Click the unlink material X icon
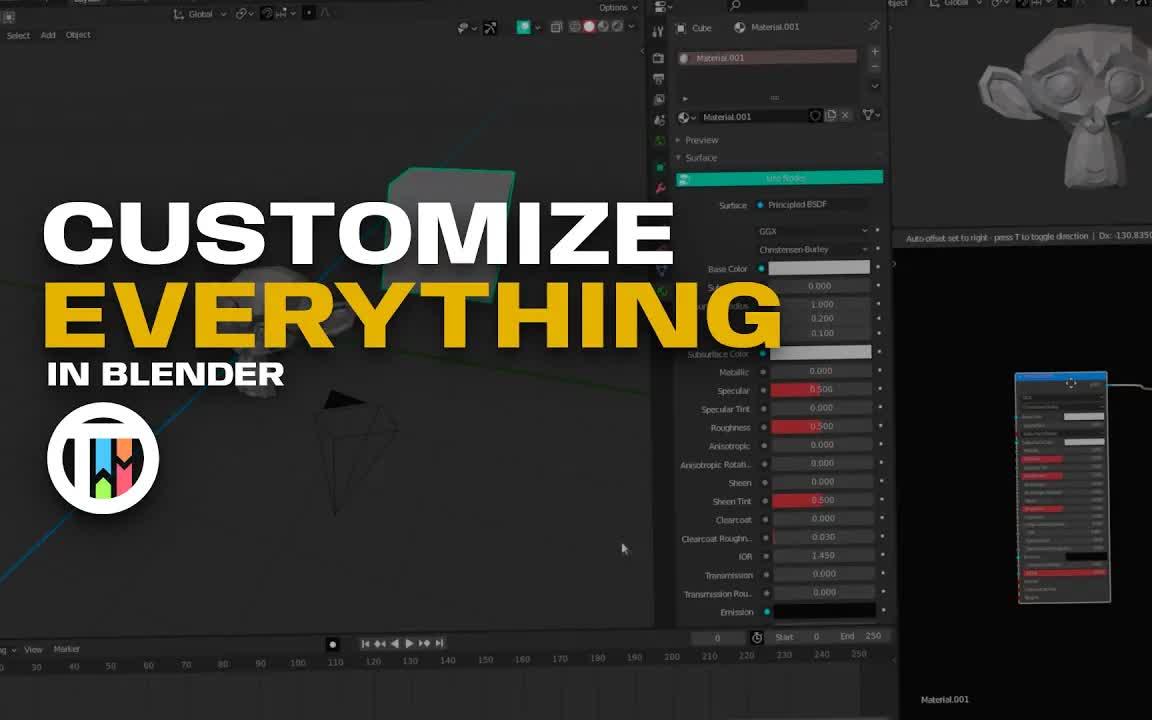 coord(845,116)
